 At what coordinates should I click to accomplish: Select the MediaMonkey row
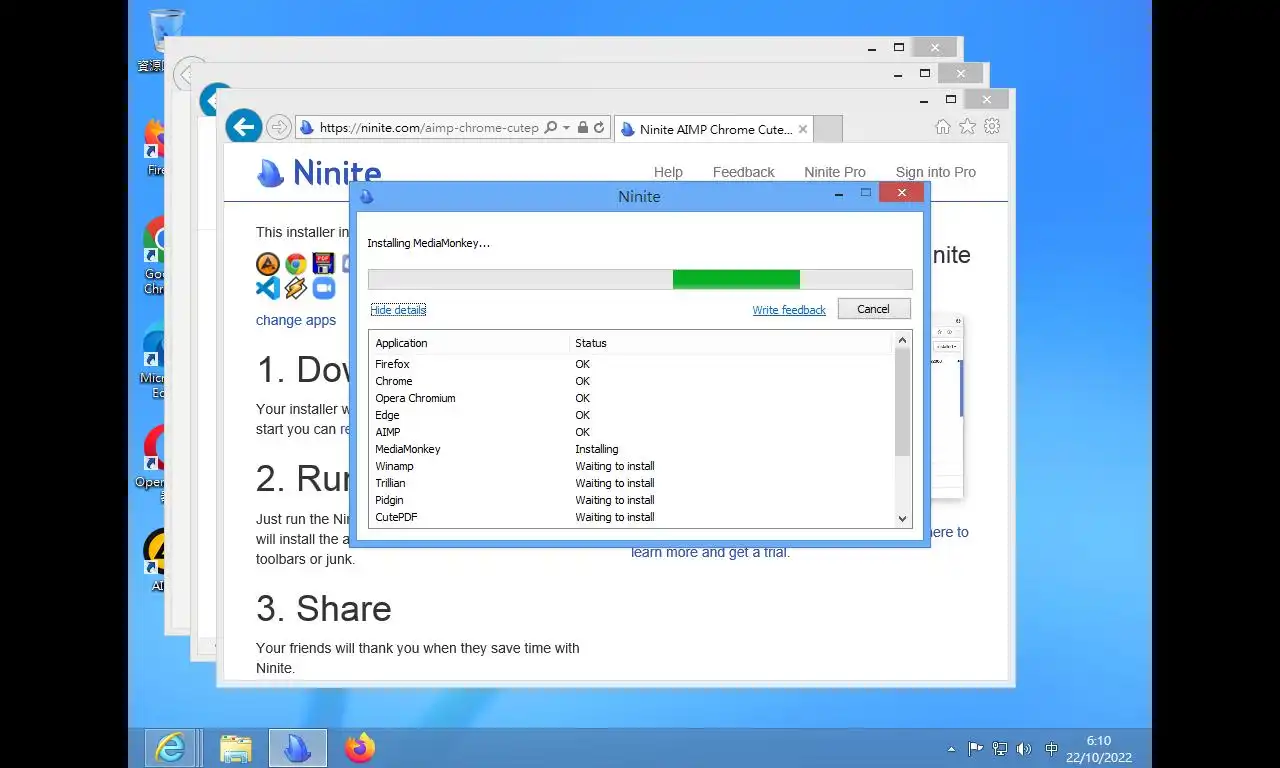[632, 449]
